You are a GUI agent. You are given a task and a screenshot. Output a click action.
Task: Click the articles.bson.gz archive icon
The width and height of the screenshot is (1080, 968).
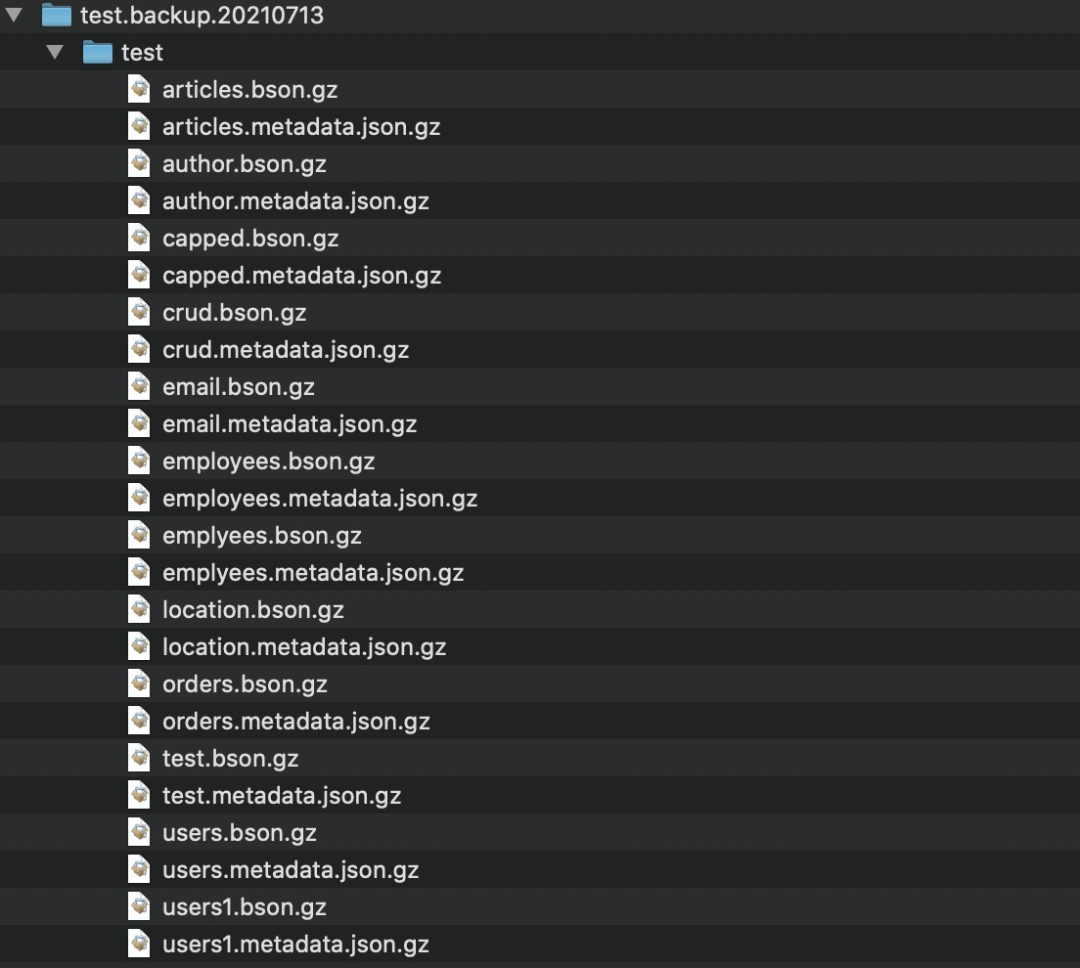139,89
